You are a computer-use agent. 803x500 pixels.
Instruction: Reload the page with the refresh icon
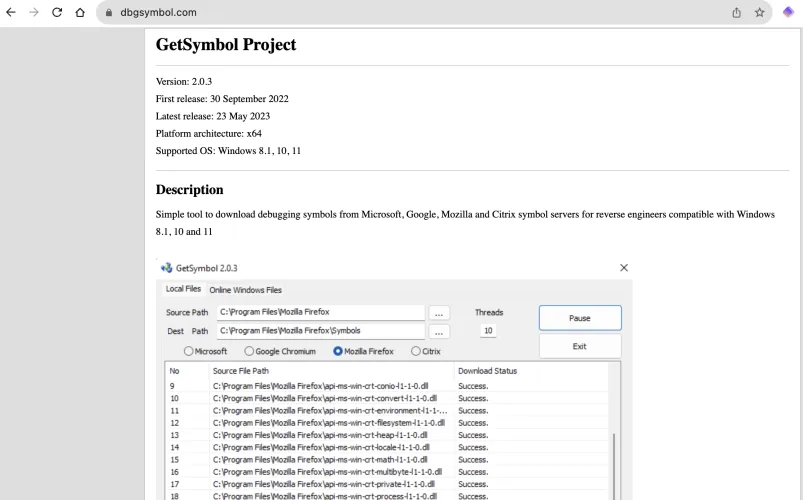56,12
